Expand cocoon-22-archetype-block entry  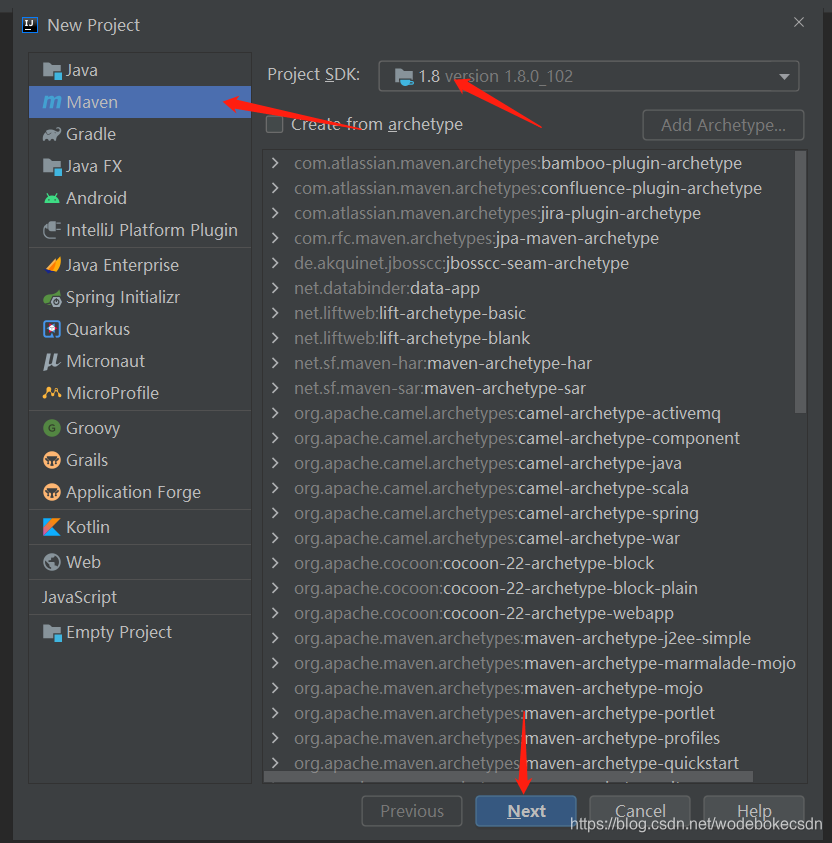tap(275, 563)
